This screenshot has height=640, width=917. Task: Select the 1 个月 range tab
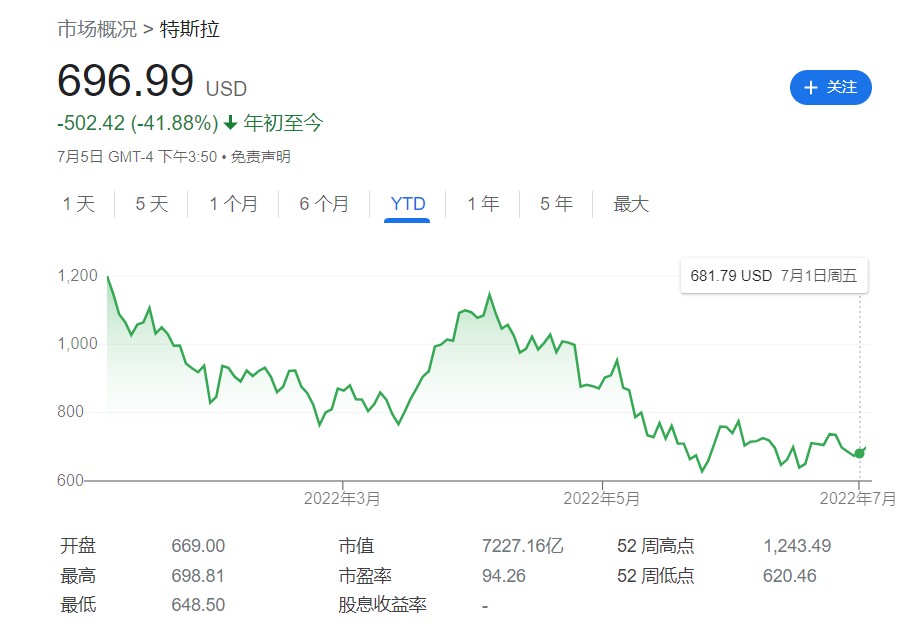(x=233, y=204)
